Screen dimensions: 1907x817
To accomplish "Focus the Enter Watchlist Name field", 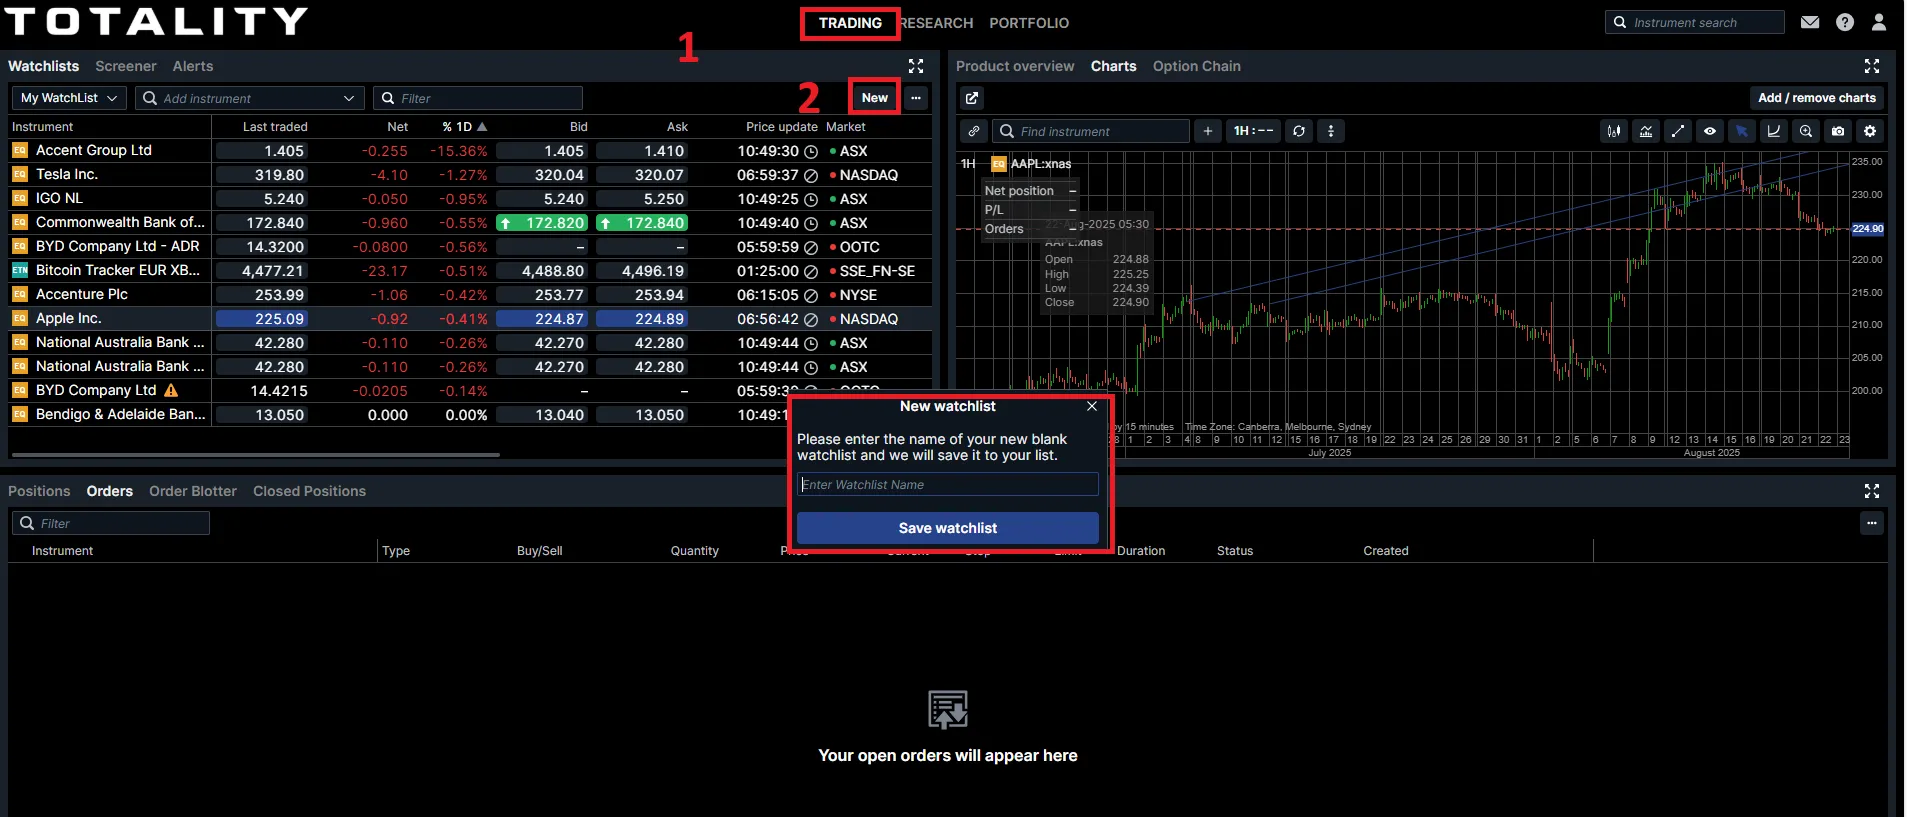I will click(948, 485).
